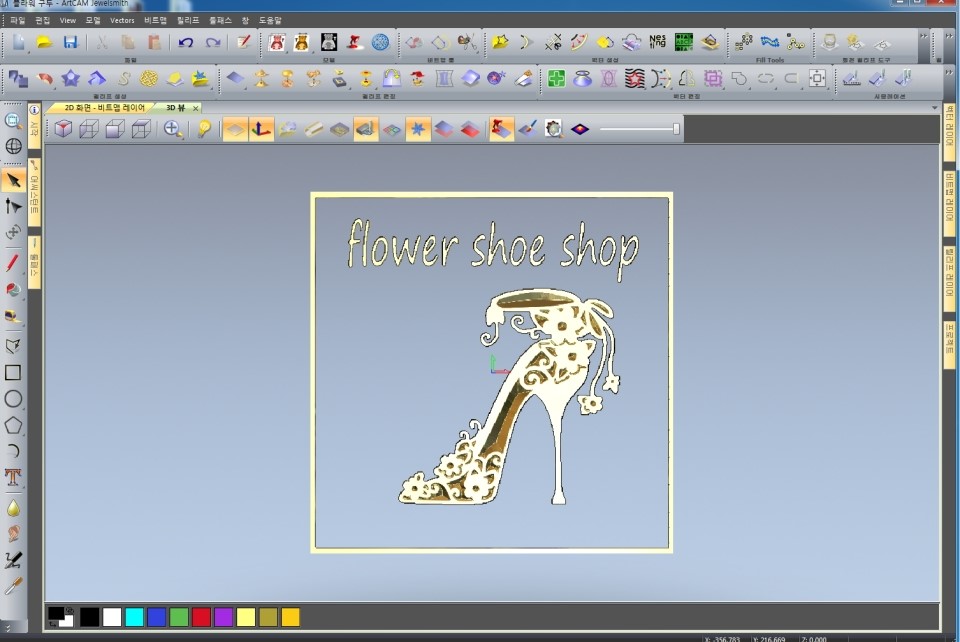Pick the cyan color swatch
The height and width of the screenshot is (642, 960).
[x=134, y=616]
